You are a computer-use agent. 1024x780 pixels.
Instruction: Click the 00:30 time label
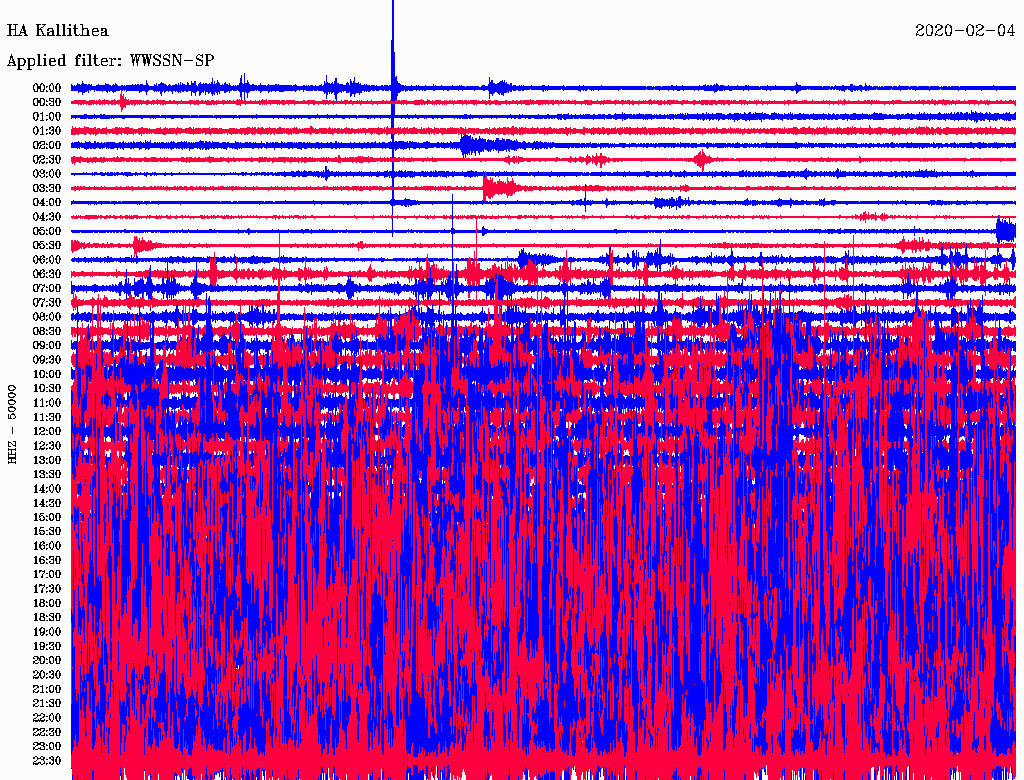pyautogui.click(x=47, y=103)
